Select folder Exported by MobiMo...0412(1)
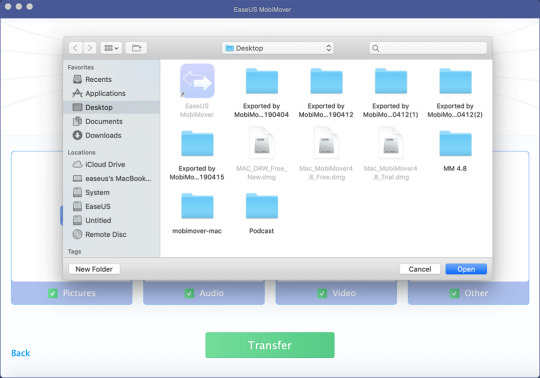The image size is (540, 378). point(391,81)
